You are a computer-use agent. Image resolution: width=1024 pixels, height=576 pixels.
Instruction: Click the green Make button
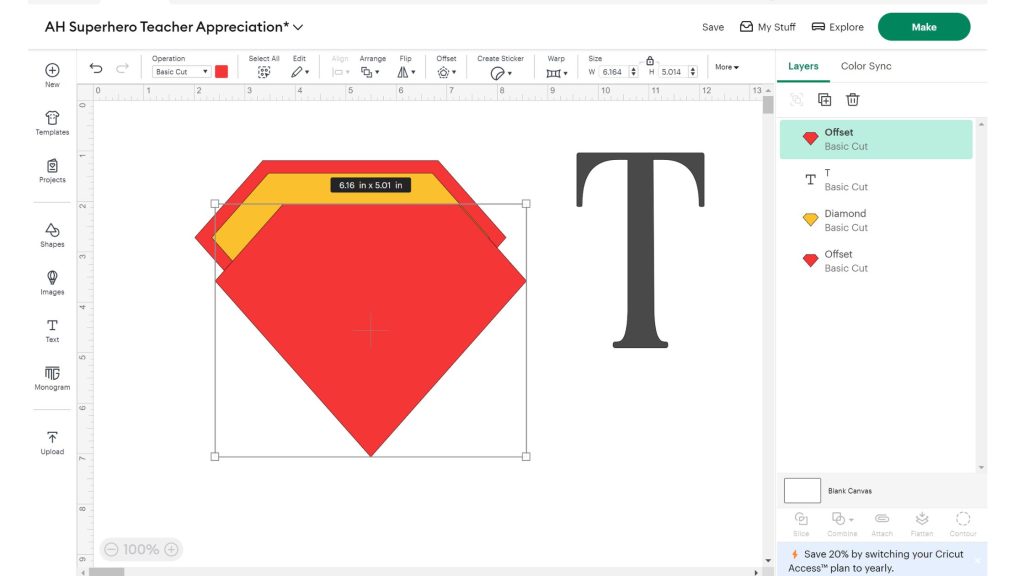[924, 27]
